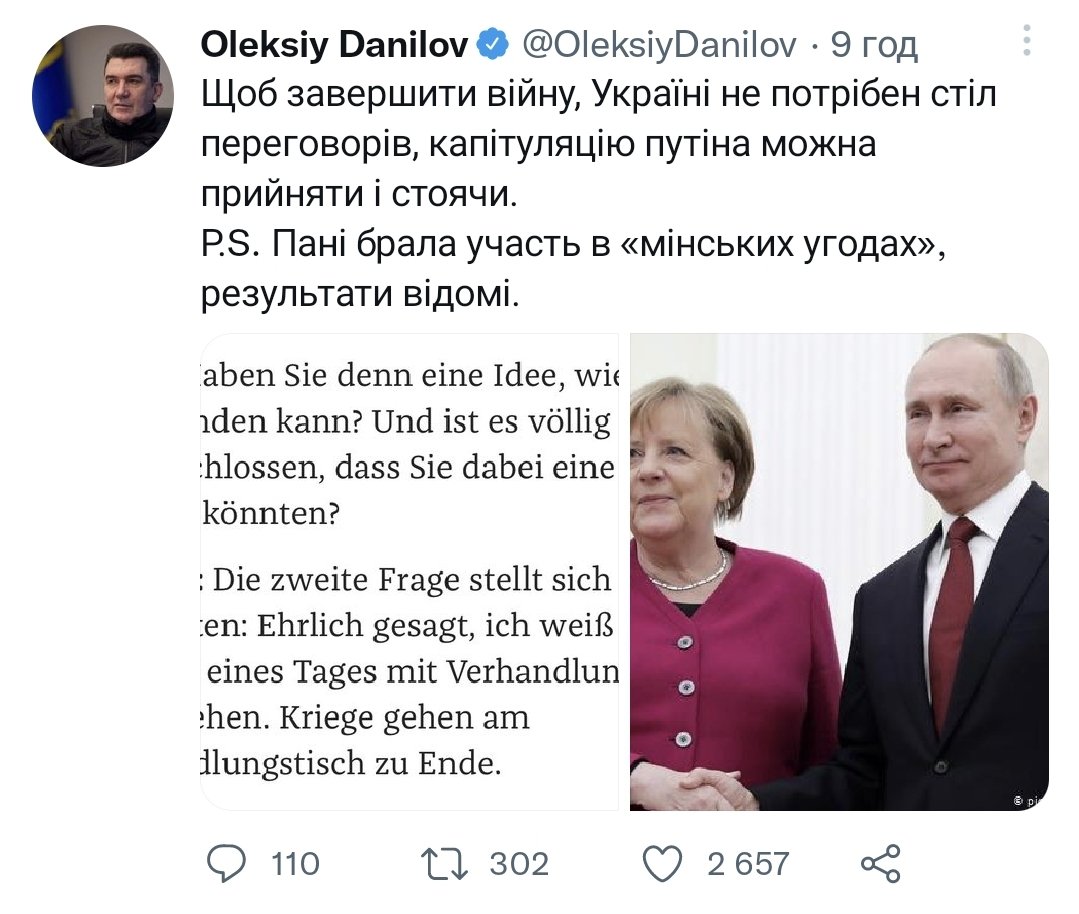Screen dimensions: 1079x914
Task: Click the blue verified badge
Action: click(x=492, y=43)
